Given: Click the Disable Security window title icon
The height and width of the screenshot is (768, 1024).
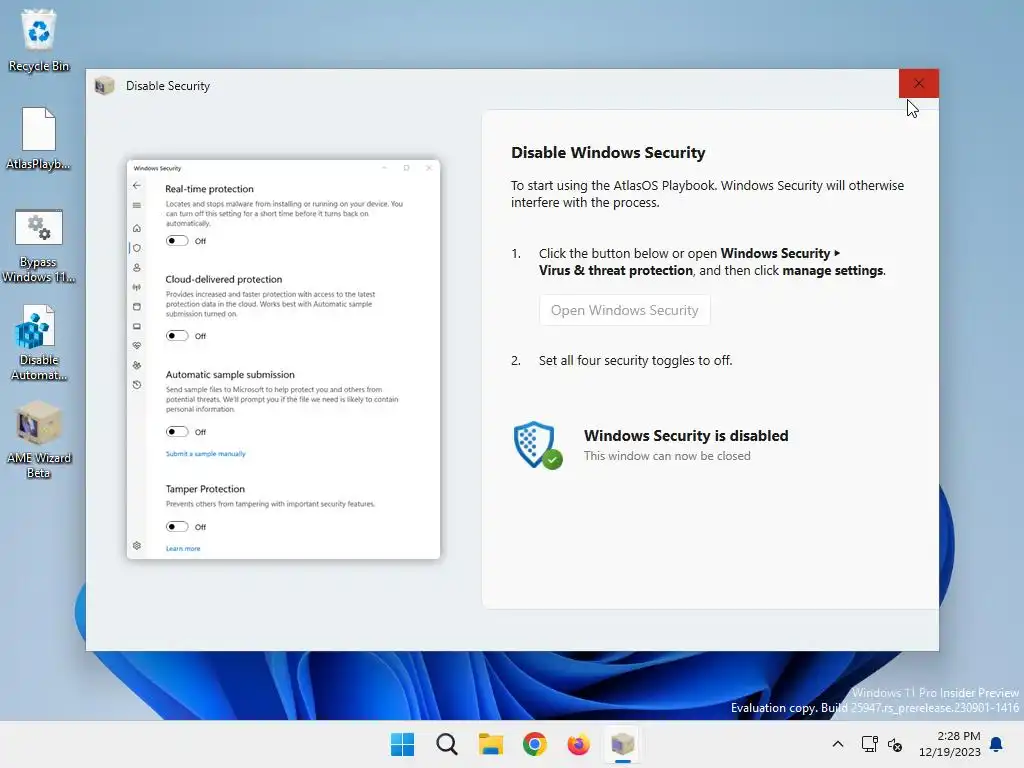Looking at the screenshot, I should [104, 86].
